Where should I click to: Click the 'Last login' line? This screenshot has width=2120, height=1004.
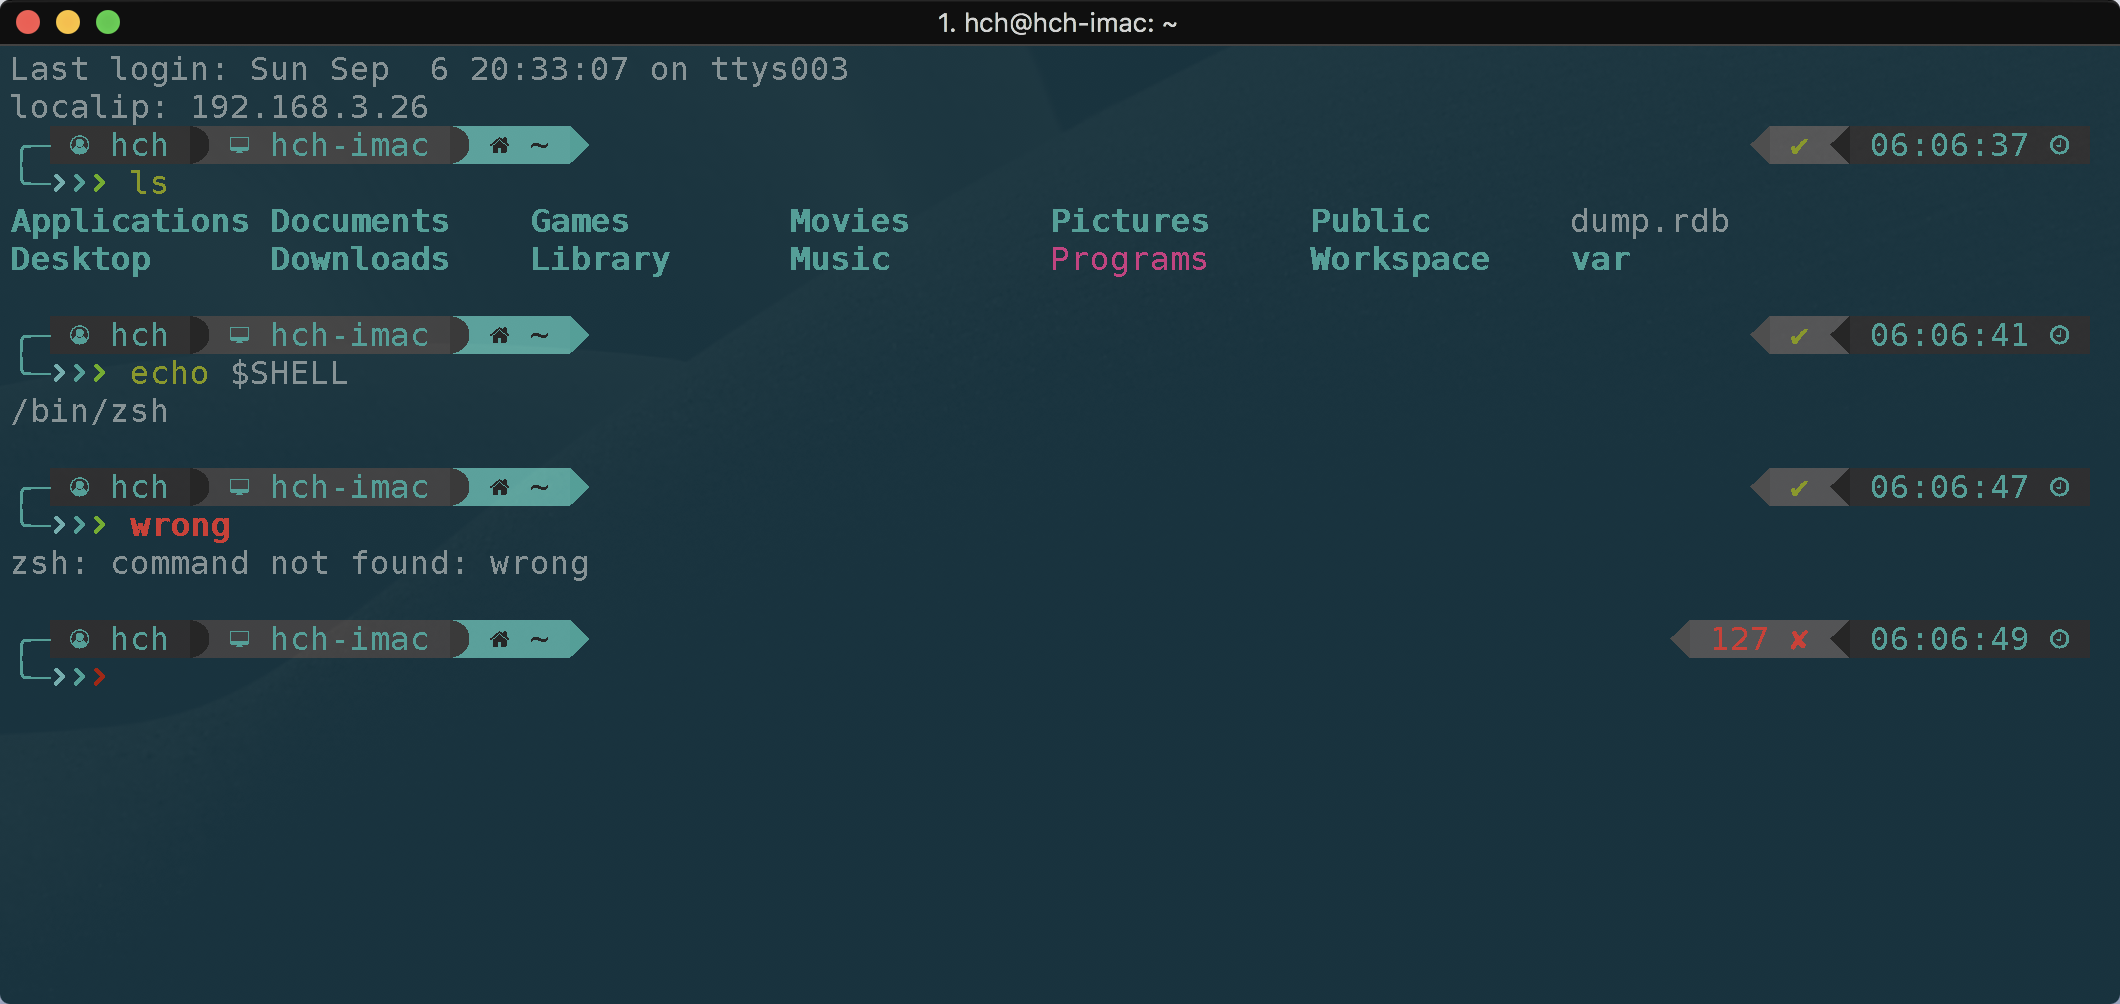(429, 69)
